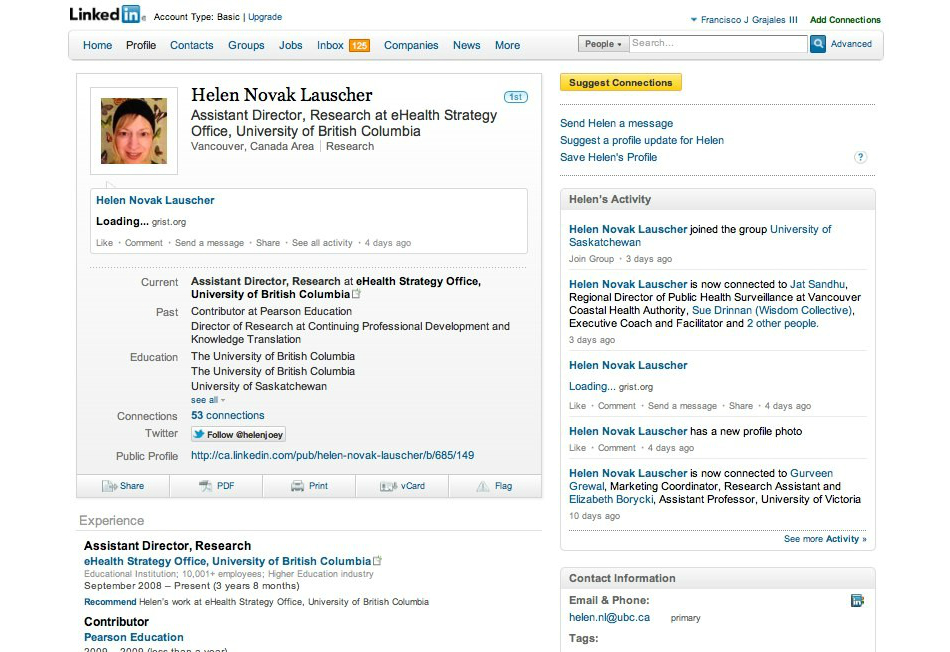Open the People search type dropdown
This screenshot has height=652, width=950.
coord(603,44)
